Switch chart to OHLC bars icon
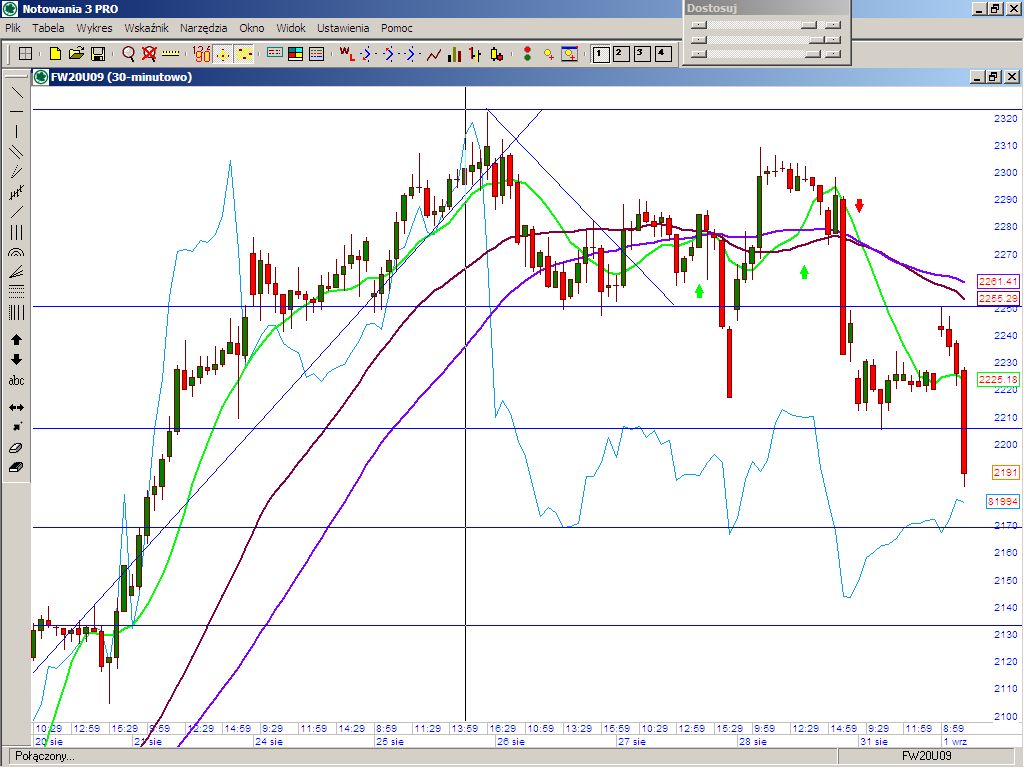The width and height of the screenshot is (1024, 768). 475,54
